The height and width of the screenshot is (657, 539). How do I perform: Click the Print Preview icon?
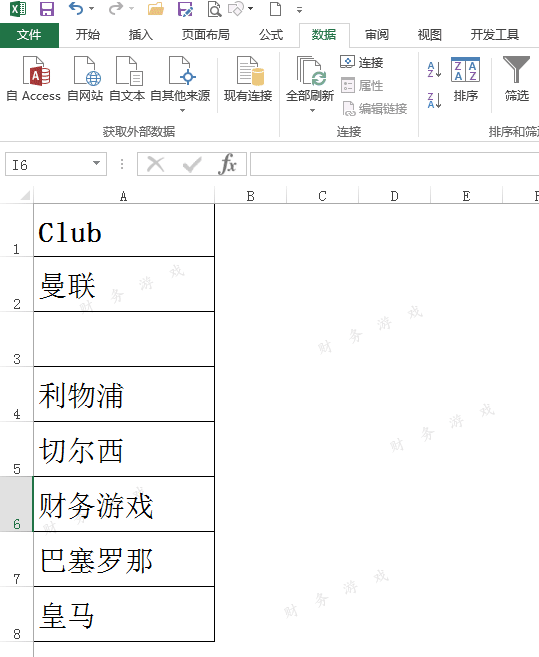214,9
